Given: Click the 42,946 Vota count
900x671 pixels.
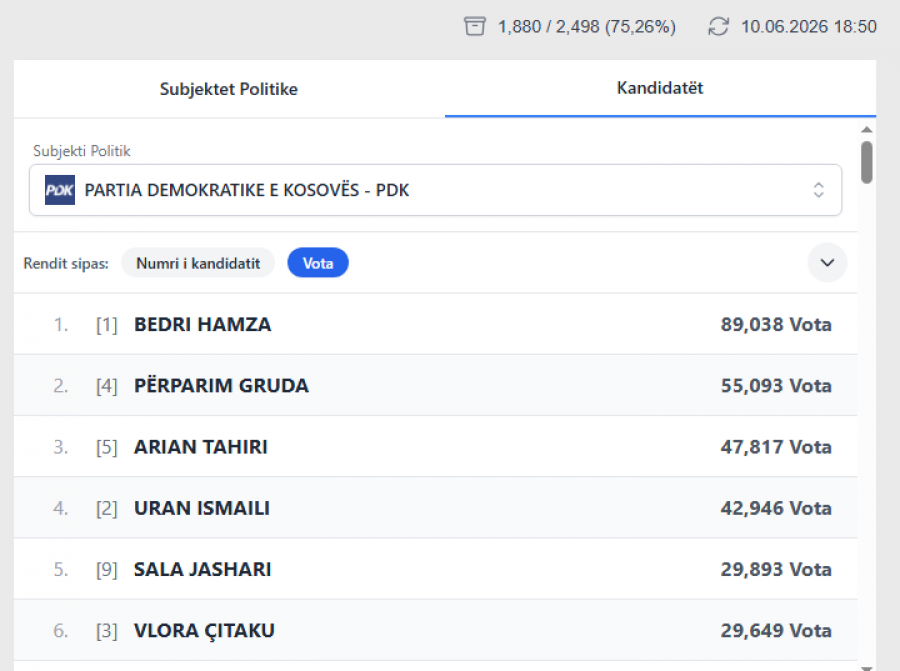Looking at the screenshot, I should (x=776, y=508).
